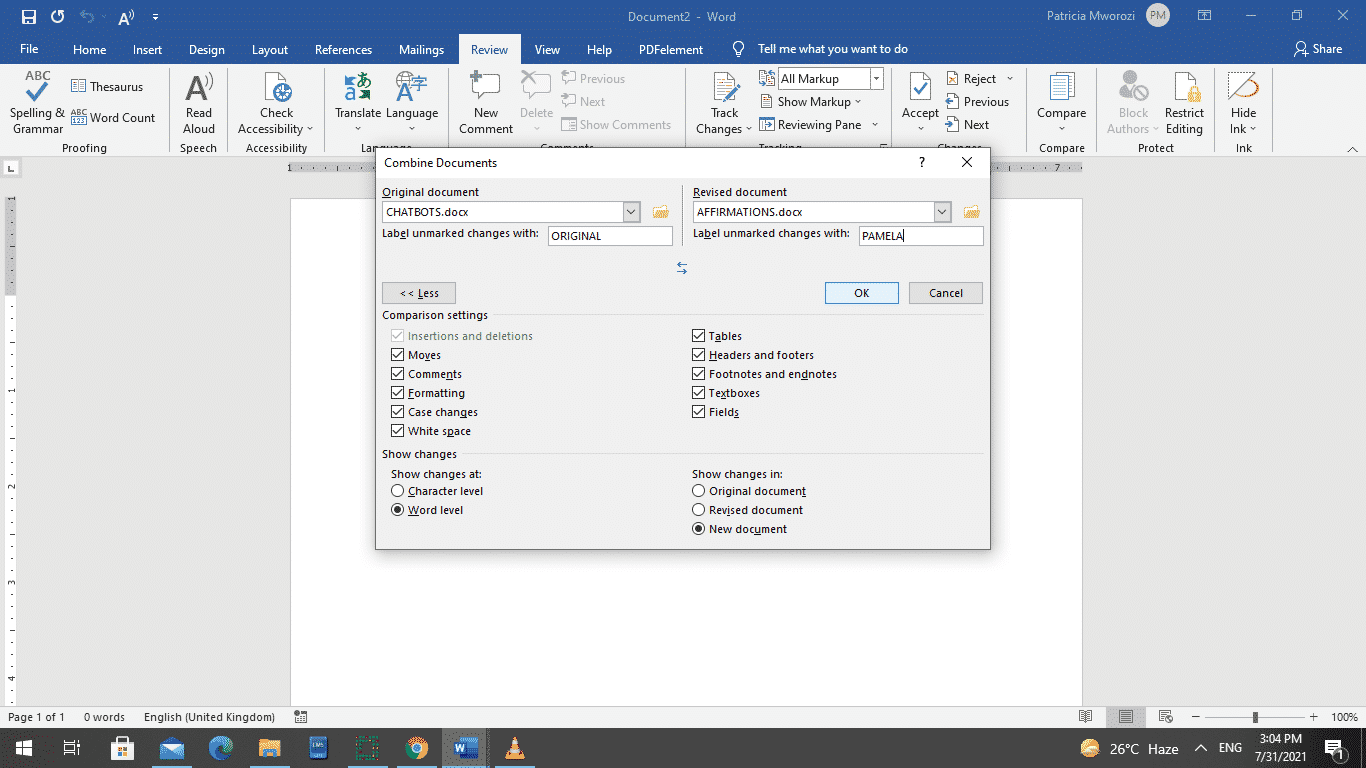
Task: Open the Design ribbon tab
Action: [206, 48]
